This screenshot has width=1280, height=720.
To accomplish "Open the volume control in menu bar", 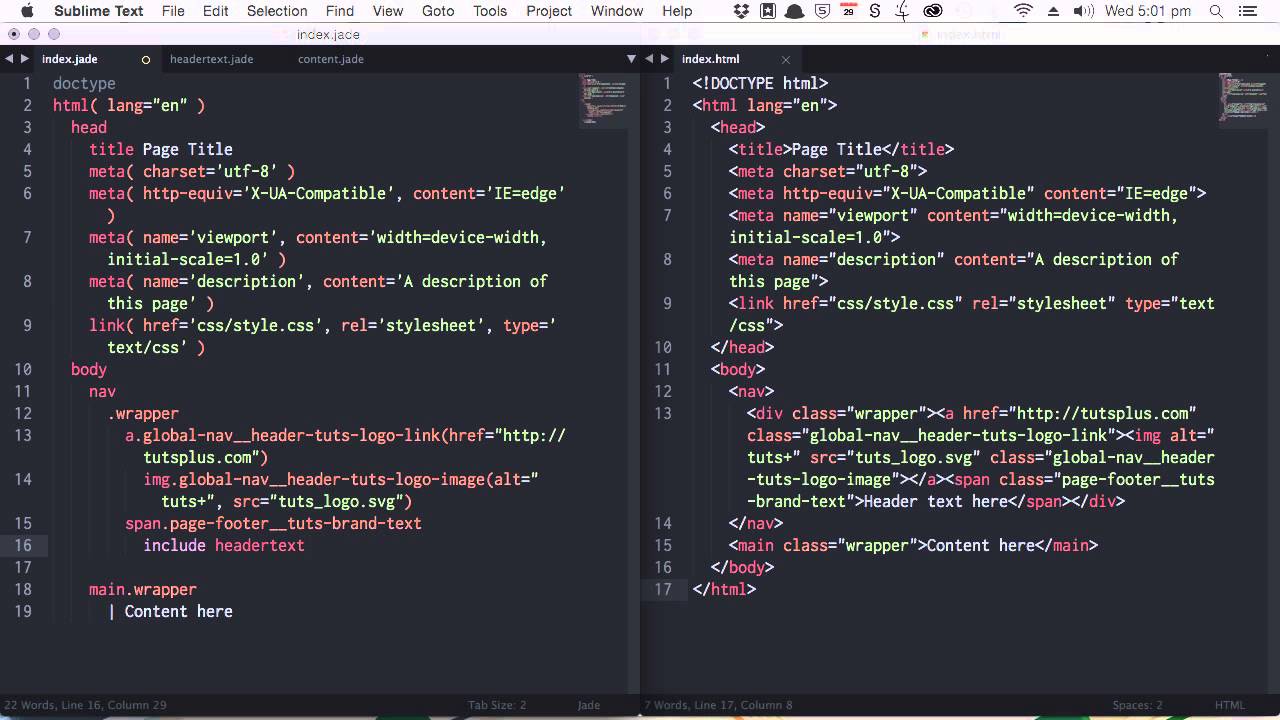I will 1083,11.
